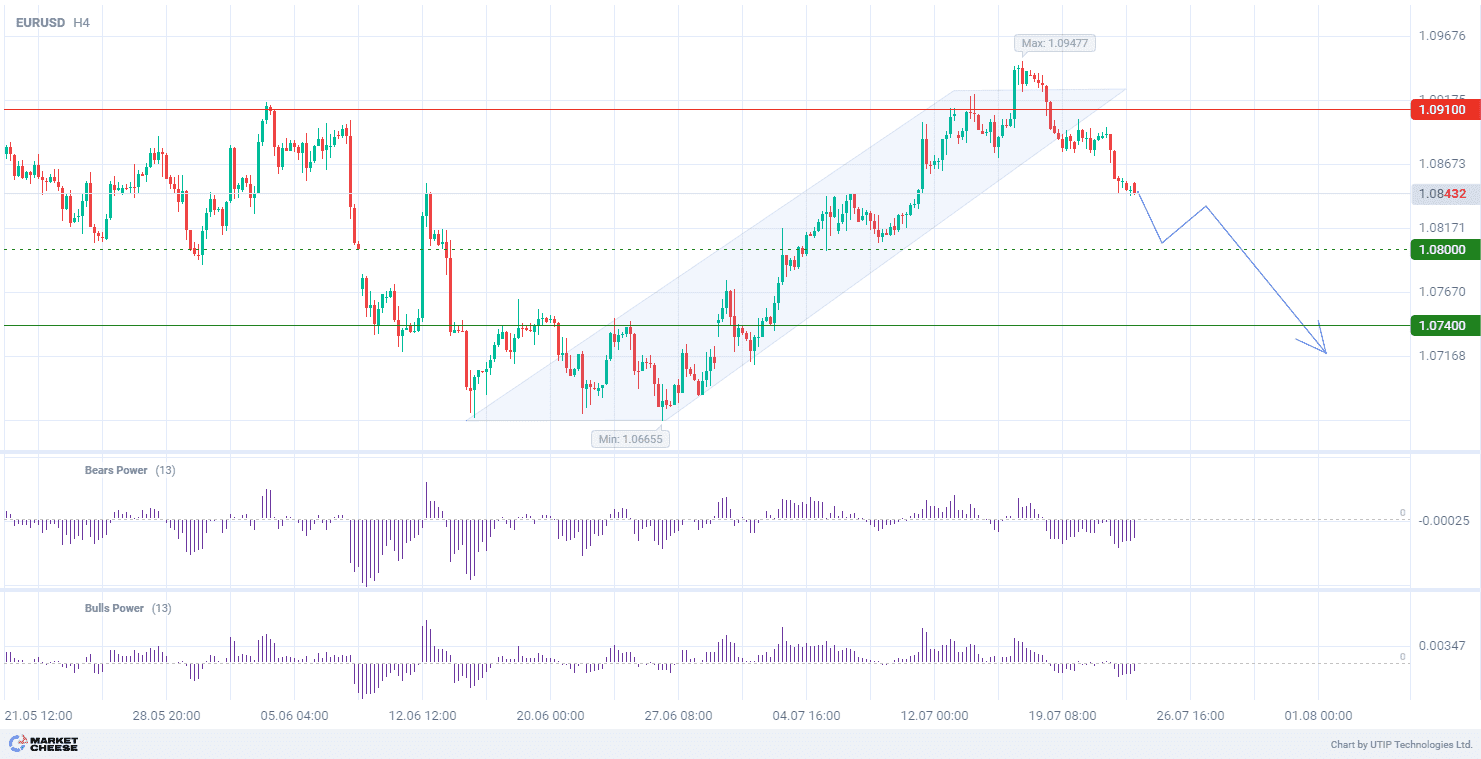Click the 21.05 12:00 time axis label
The height and width of the screenshot is (759, 1481).
[38, 716]
